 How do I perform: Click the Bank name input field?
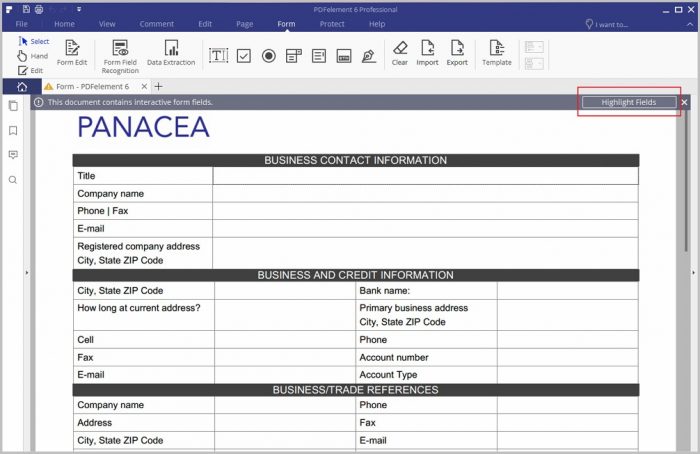click(x=567, y=291)
